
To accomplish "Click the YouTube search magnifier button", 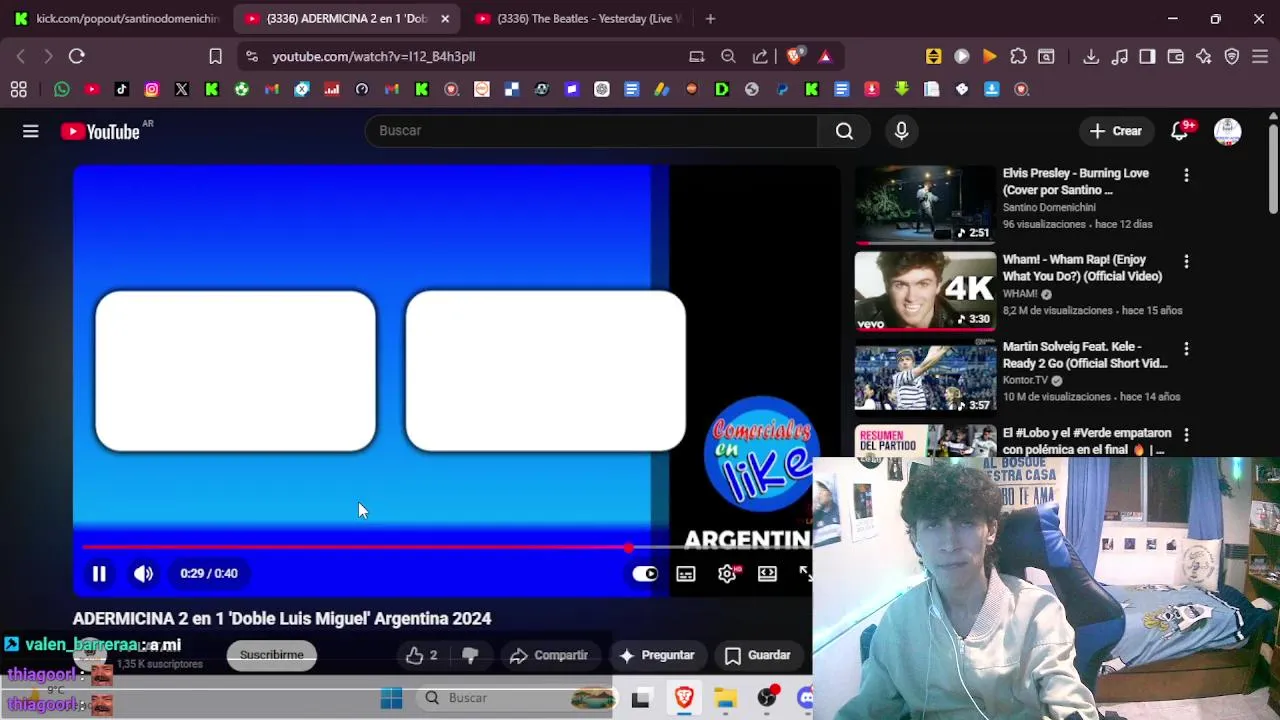I will [844, 131].
